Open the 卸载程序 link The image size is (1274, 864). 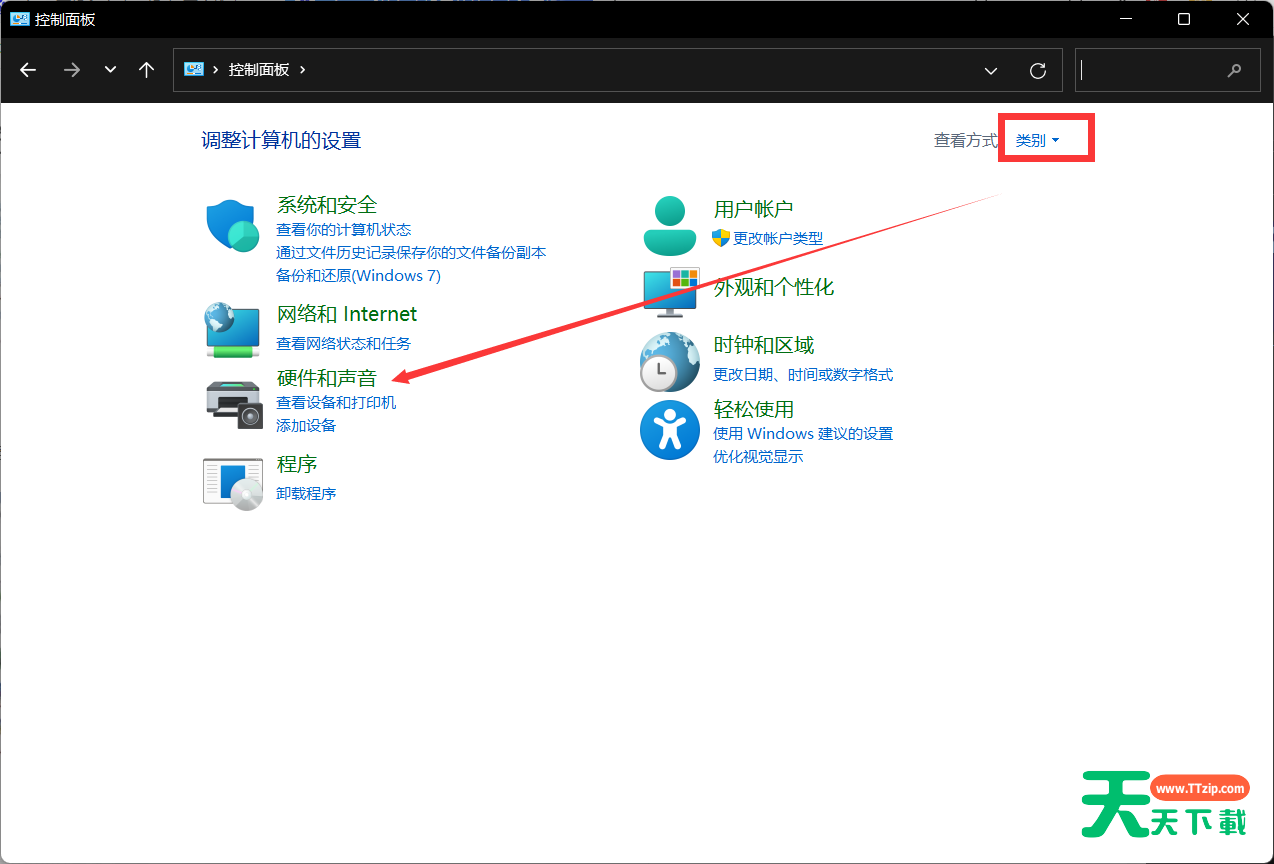(x=306, y=494)
